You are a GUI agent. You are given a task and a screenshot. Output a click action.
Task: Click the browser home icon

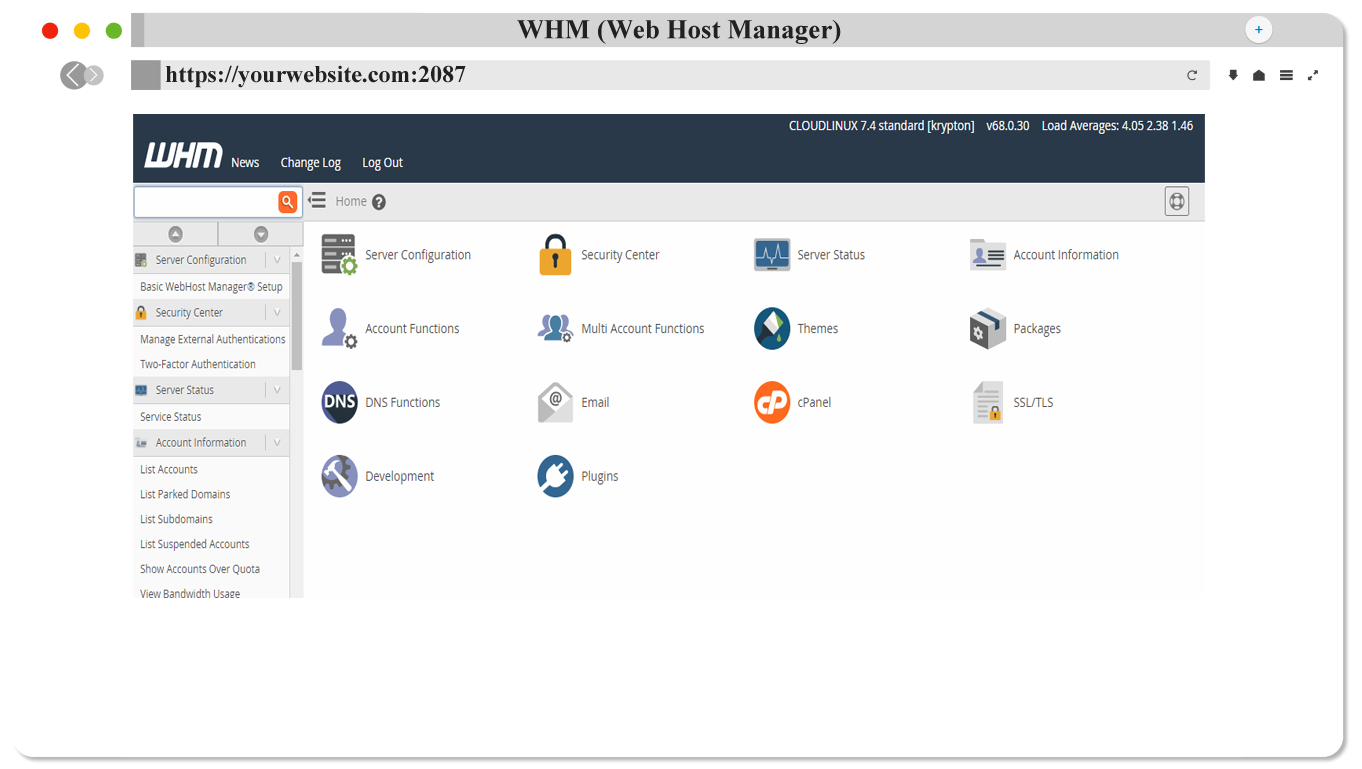(x=1259, y=75)
